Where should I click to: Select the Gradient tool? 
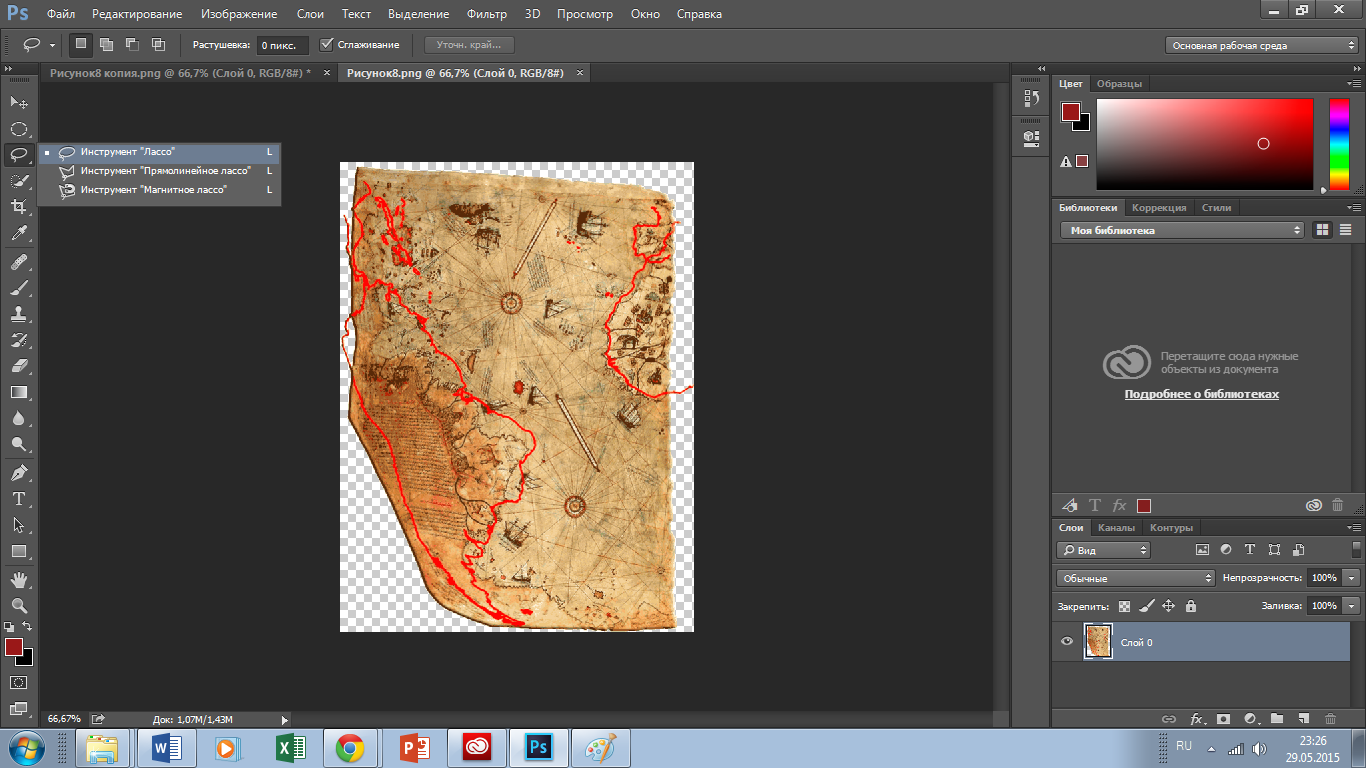19,392
